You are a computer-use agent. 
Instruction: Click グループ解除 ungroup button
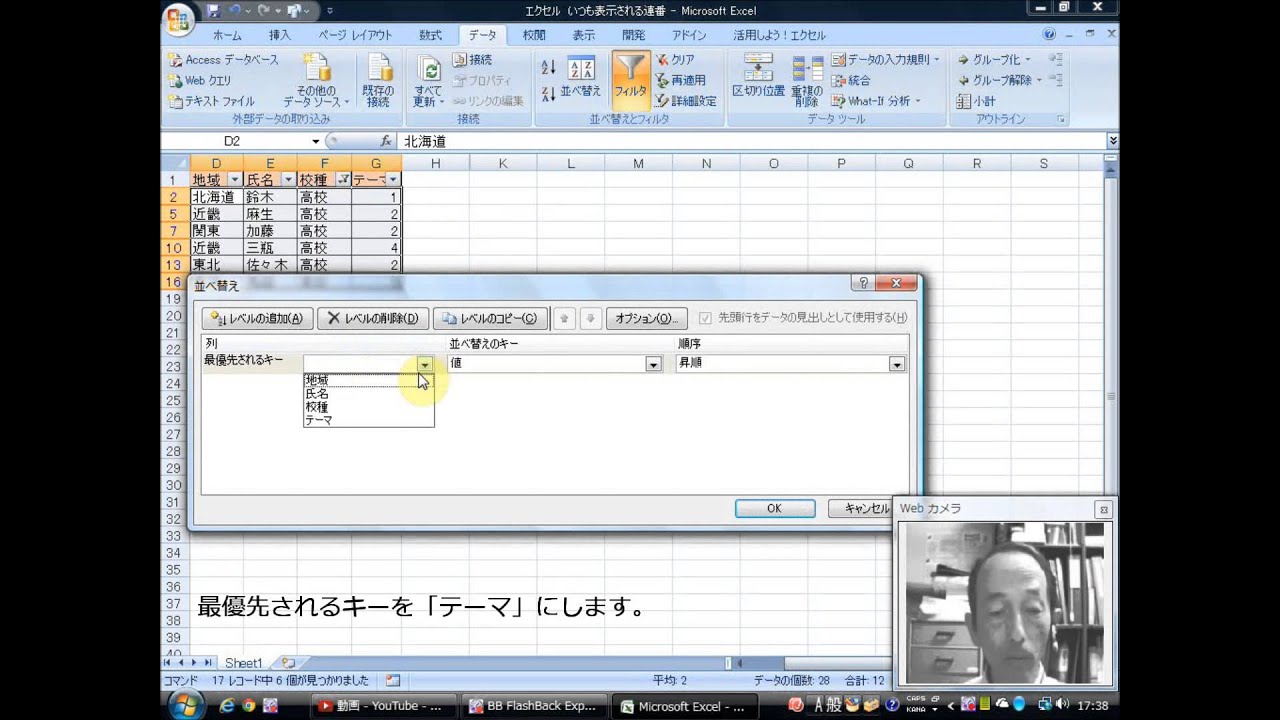(999, 80)
